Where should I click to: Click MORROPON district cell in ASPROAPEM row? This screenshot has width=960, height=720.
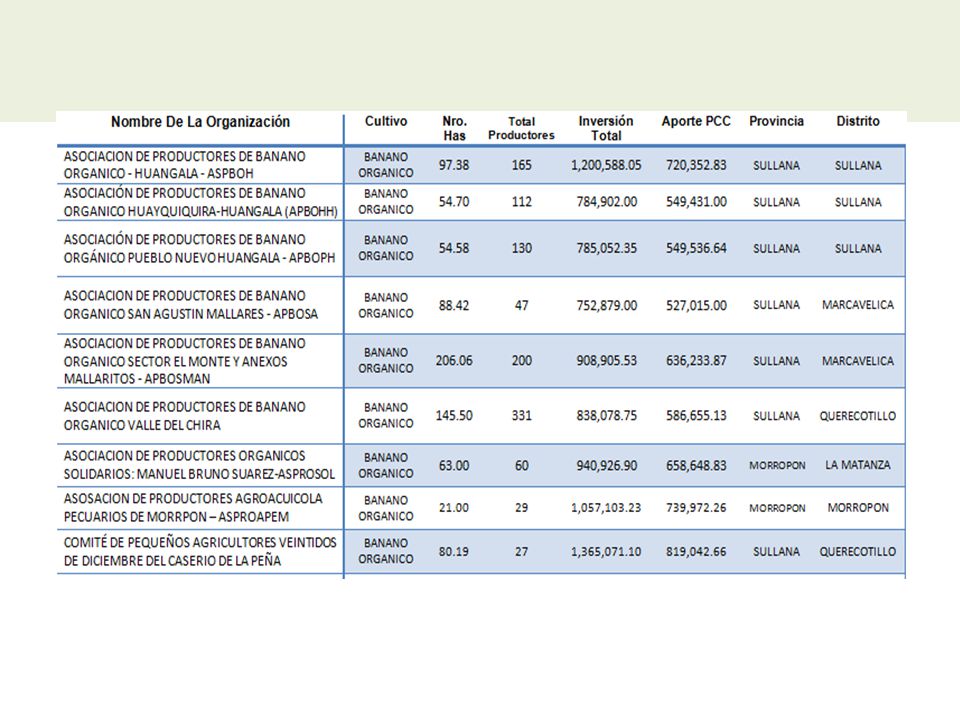click(858, 508)
